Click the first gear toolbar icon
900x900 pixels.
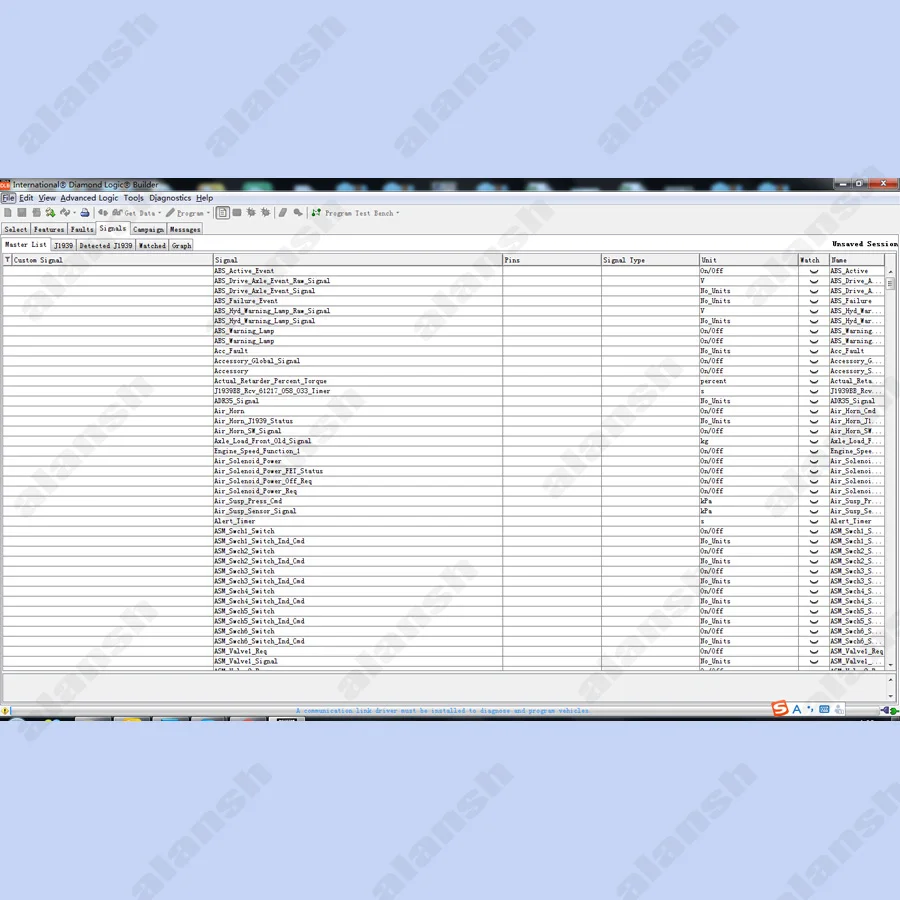coord(251,213)
